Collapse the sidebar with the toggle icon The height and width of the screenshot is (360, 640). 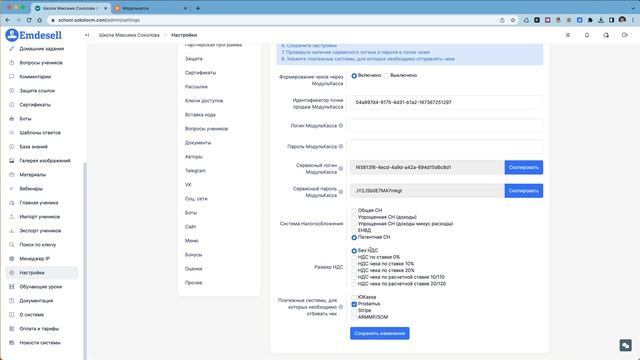87,35
